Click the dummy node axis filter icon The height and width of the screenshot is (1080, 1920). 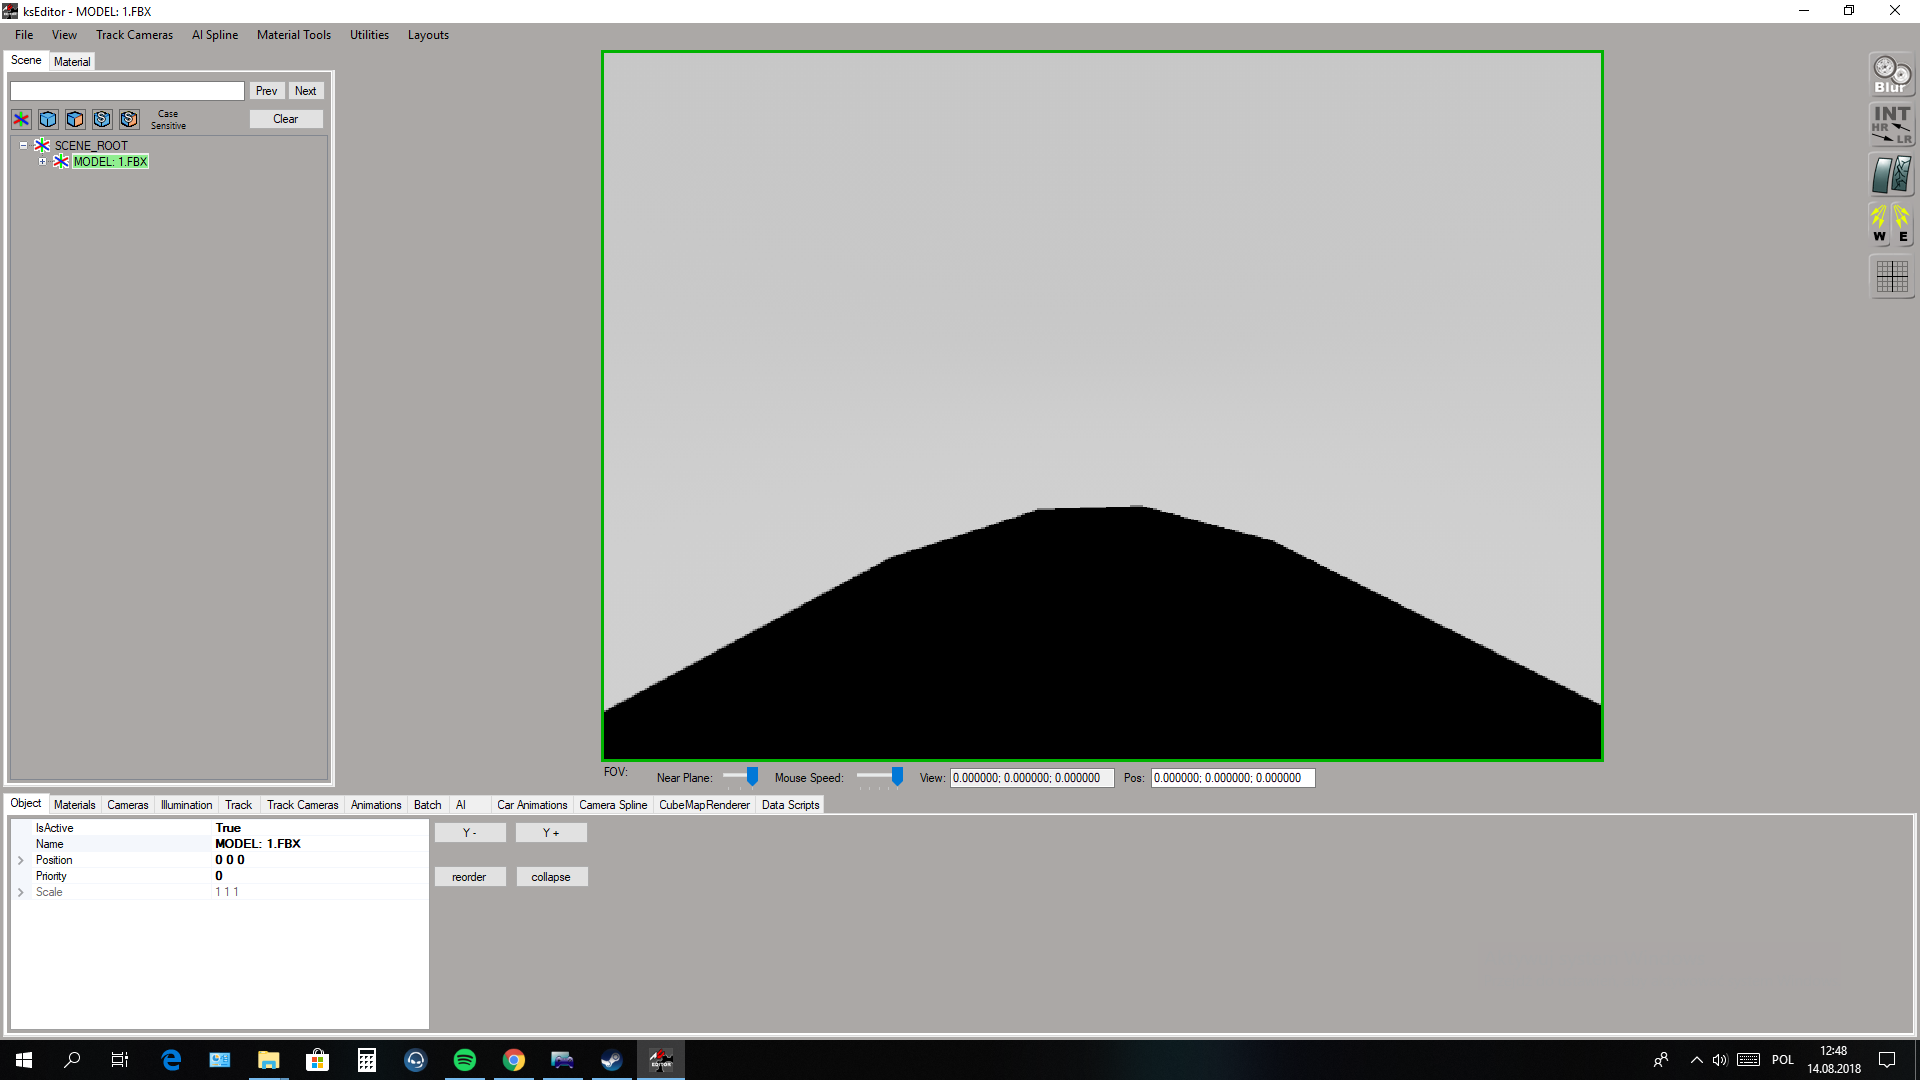(21, 119)
